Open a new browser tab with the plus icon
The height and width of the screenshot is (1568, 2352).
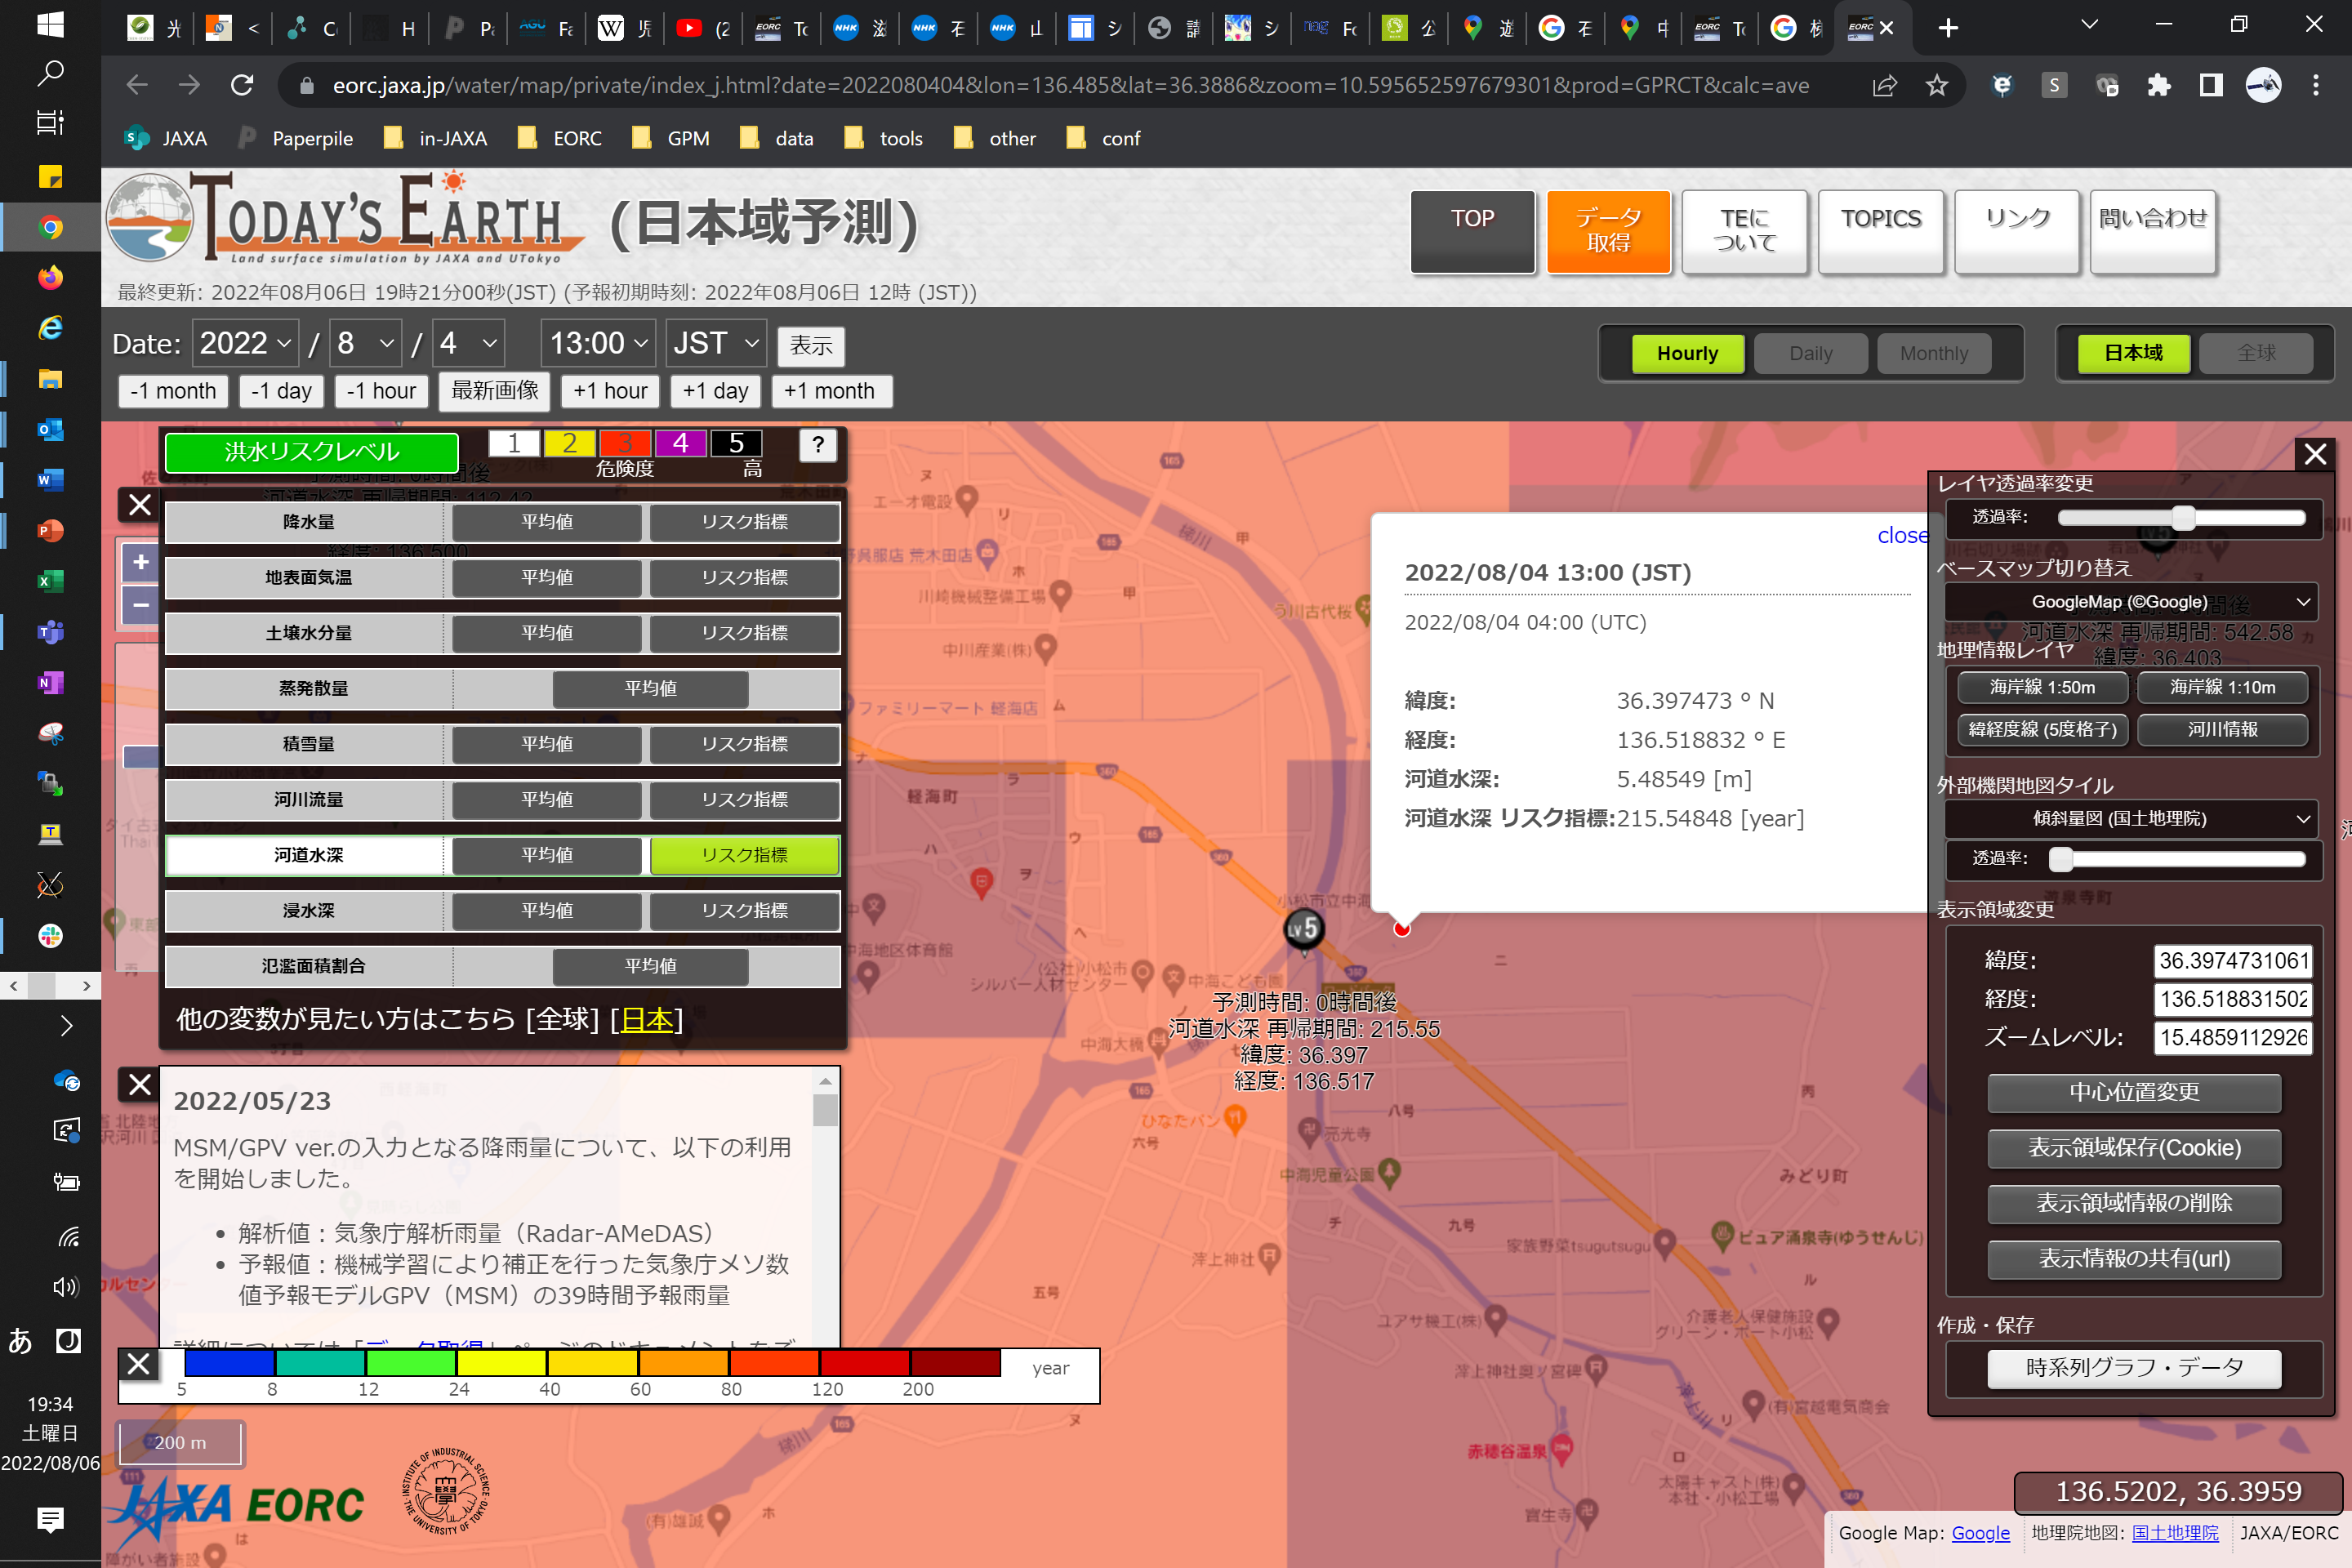coord(1948,28)
